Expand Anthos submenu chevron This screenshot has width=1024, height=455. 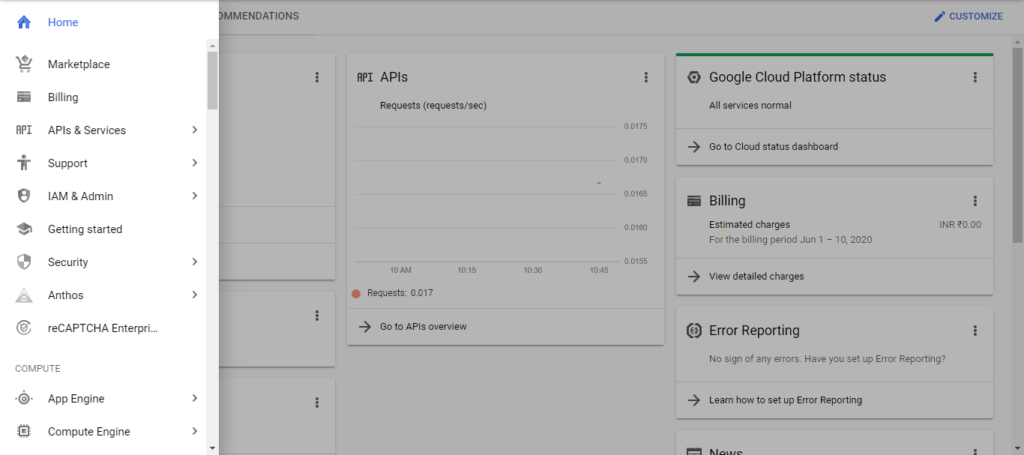195,295
